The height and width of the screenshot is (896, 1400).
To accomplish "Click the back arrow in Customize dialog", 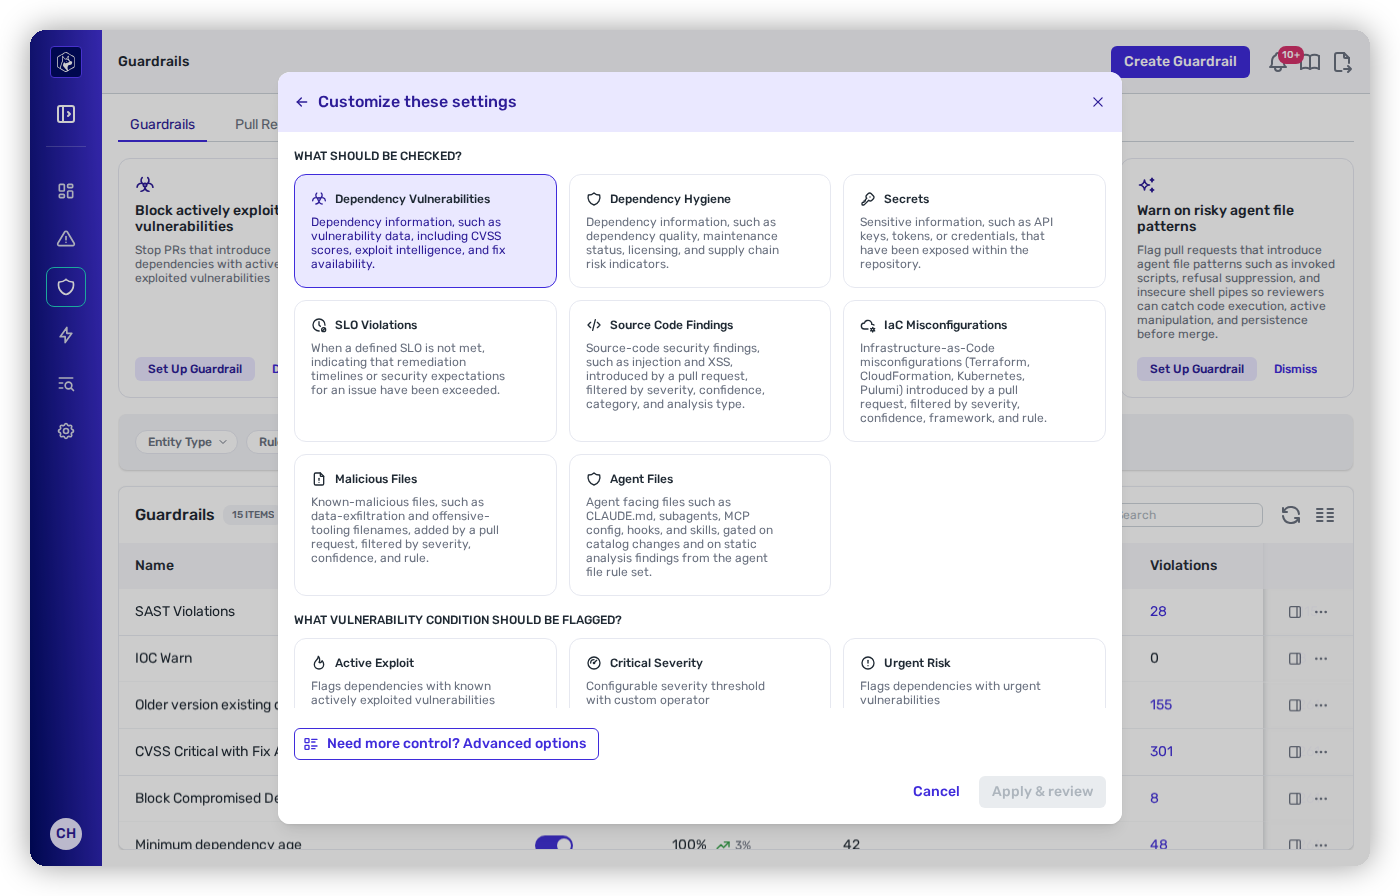I will (x=301, y=102).
